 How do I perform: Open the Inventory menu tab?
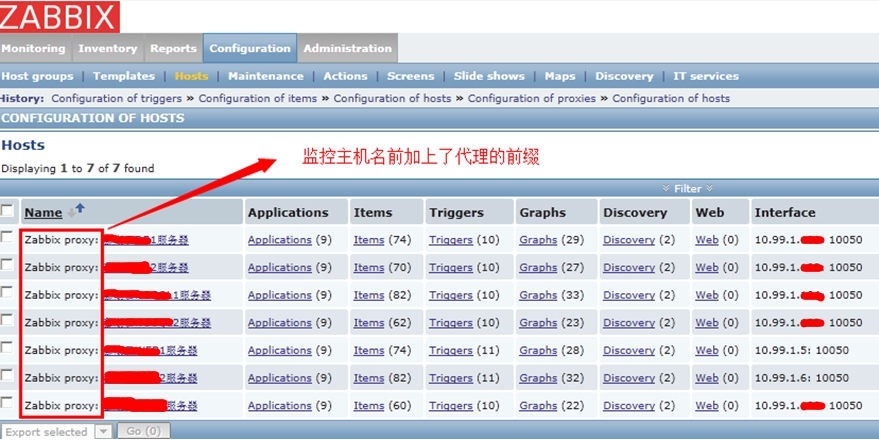click(108, 48)
